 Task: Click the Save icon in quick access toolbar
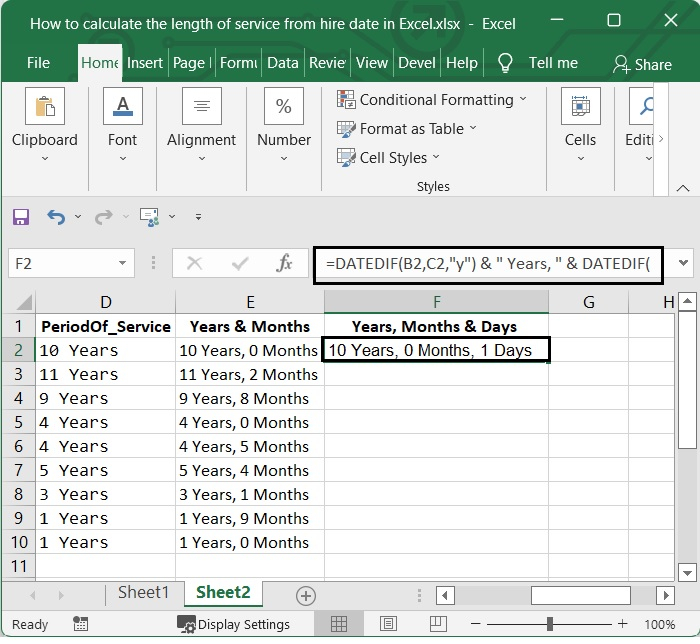21,217
